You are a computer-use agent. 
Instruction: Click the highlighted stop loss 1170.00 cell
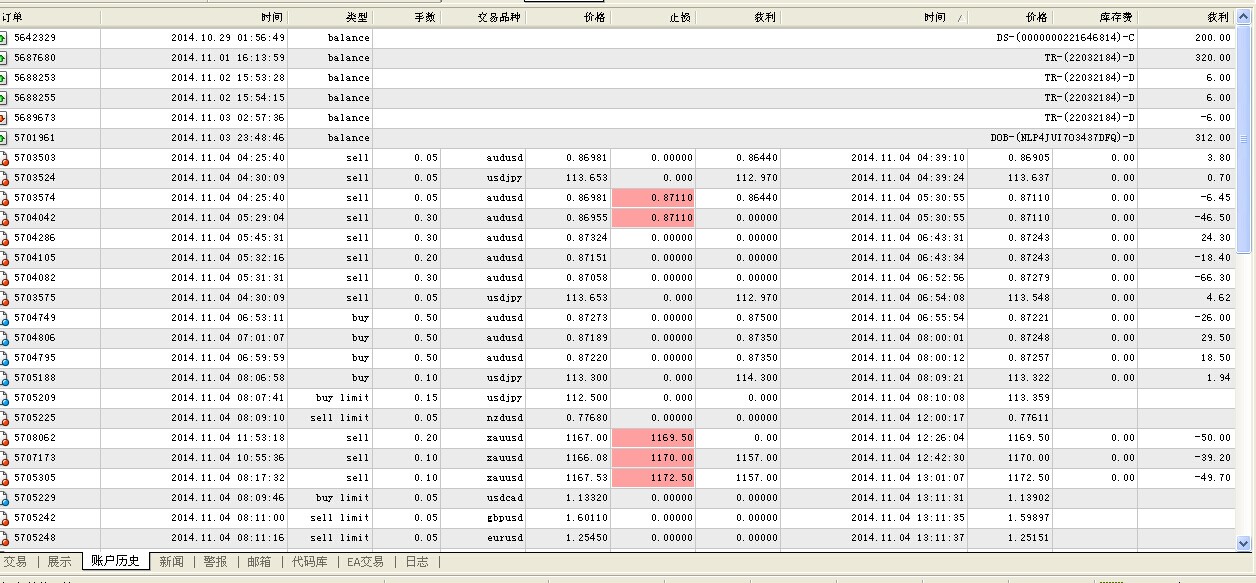point(653,458)
